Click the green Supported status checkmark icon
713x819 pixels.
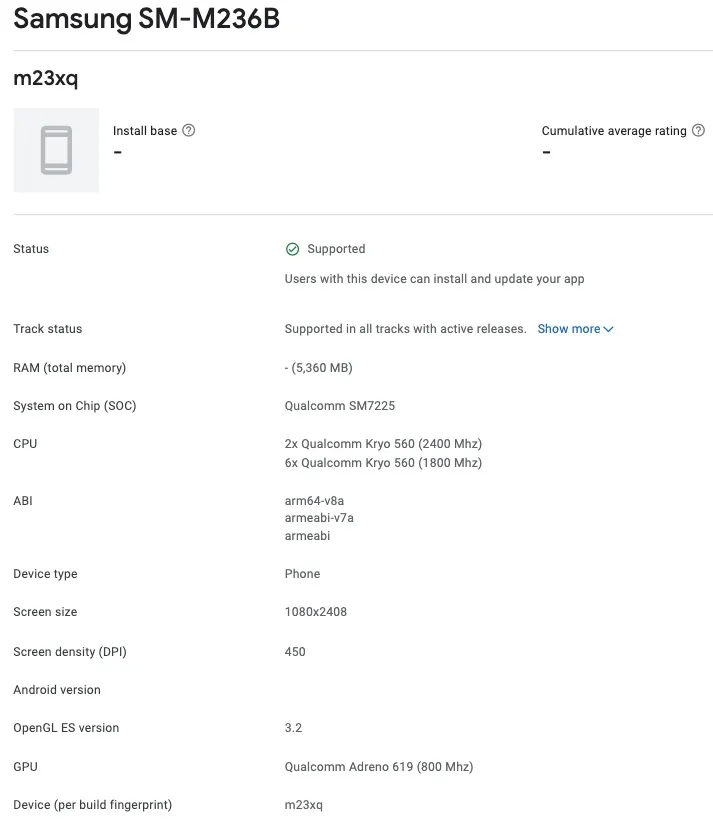(292, 248)
